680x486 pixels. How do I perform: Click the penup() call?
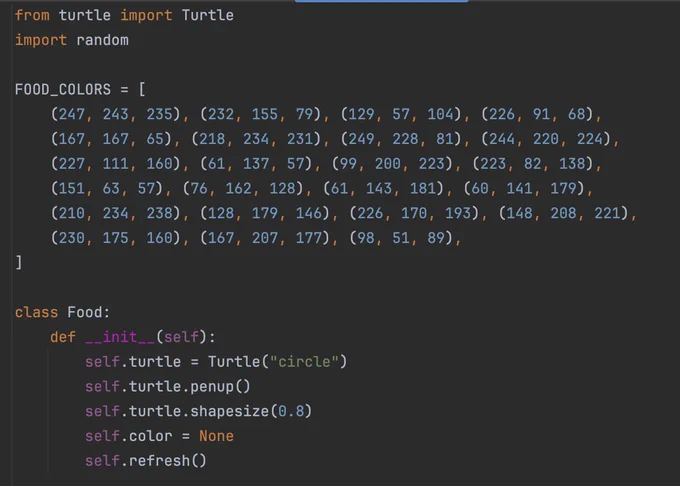tap(220, 387)
